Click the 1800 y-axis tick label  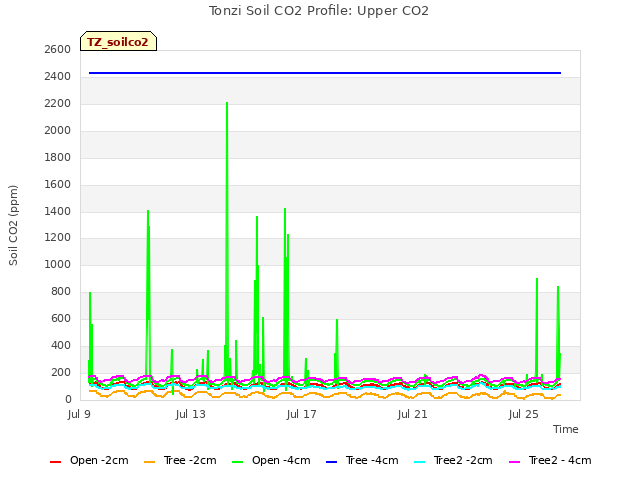click(58, 157)
